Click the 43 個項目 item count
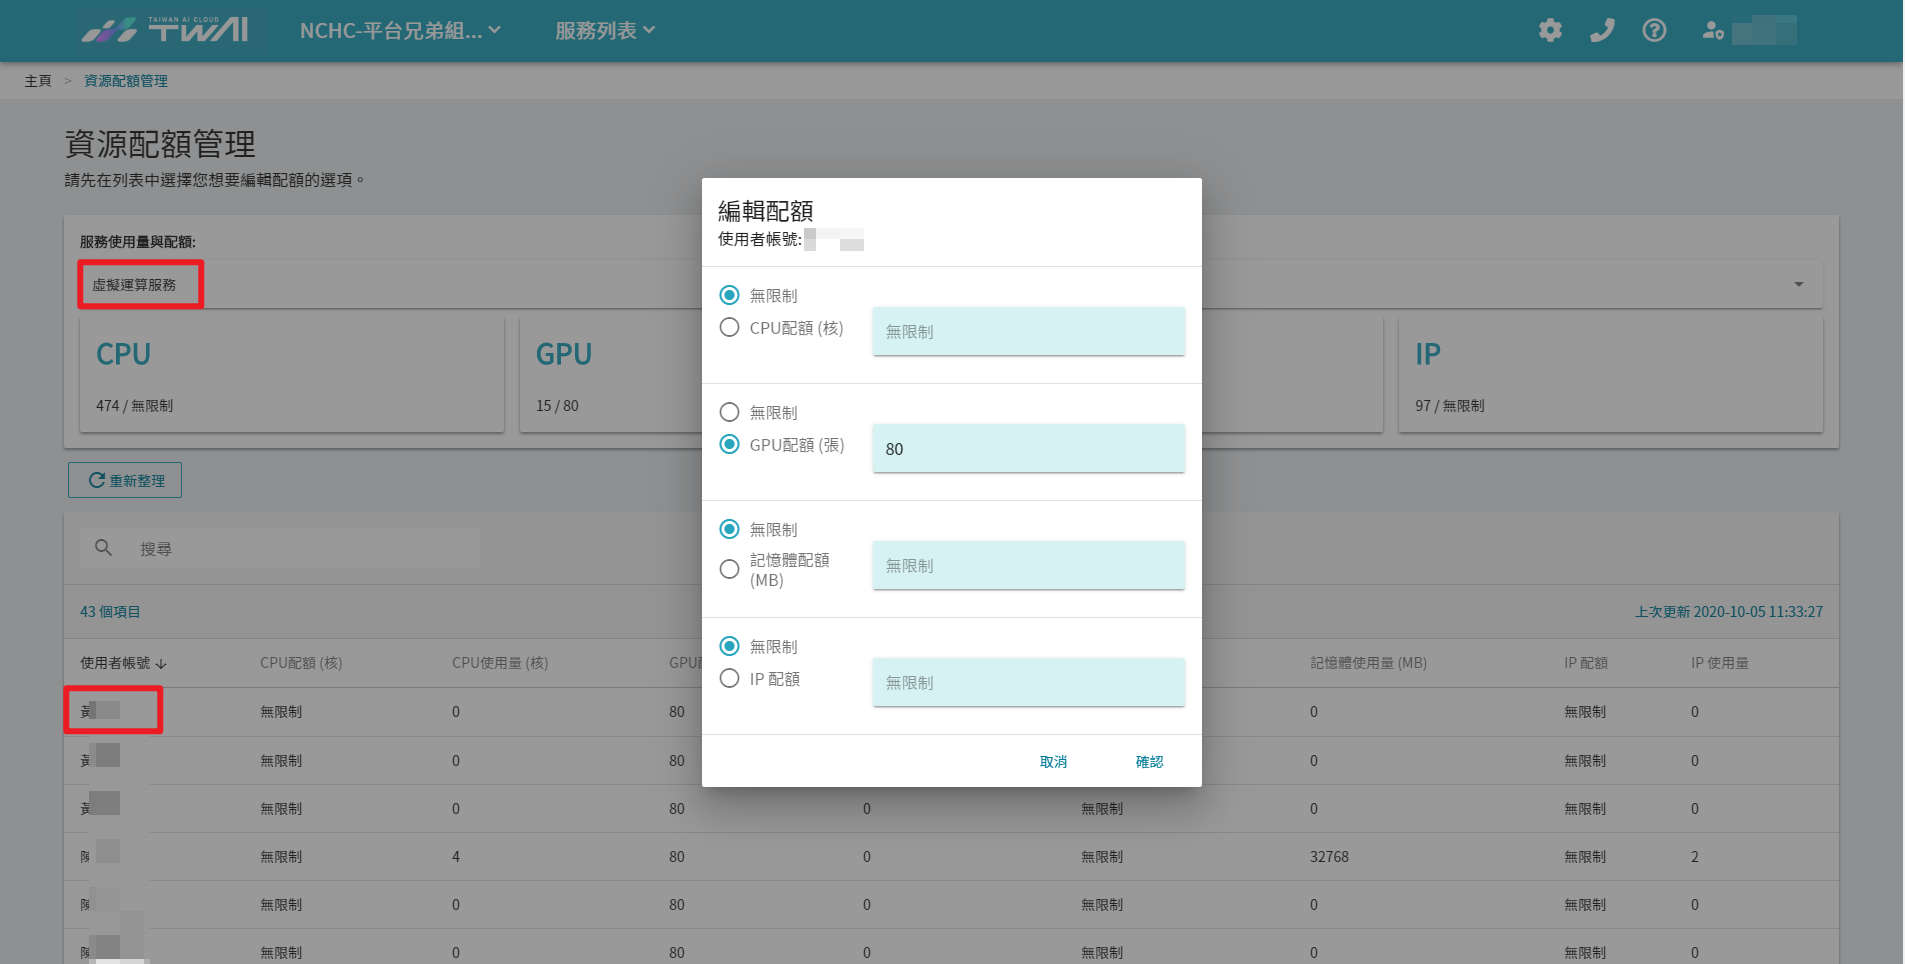 110,612
